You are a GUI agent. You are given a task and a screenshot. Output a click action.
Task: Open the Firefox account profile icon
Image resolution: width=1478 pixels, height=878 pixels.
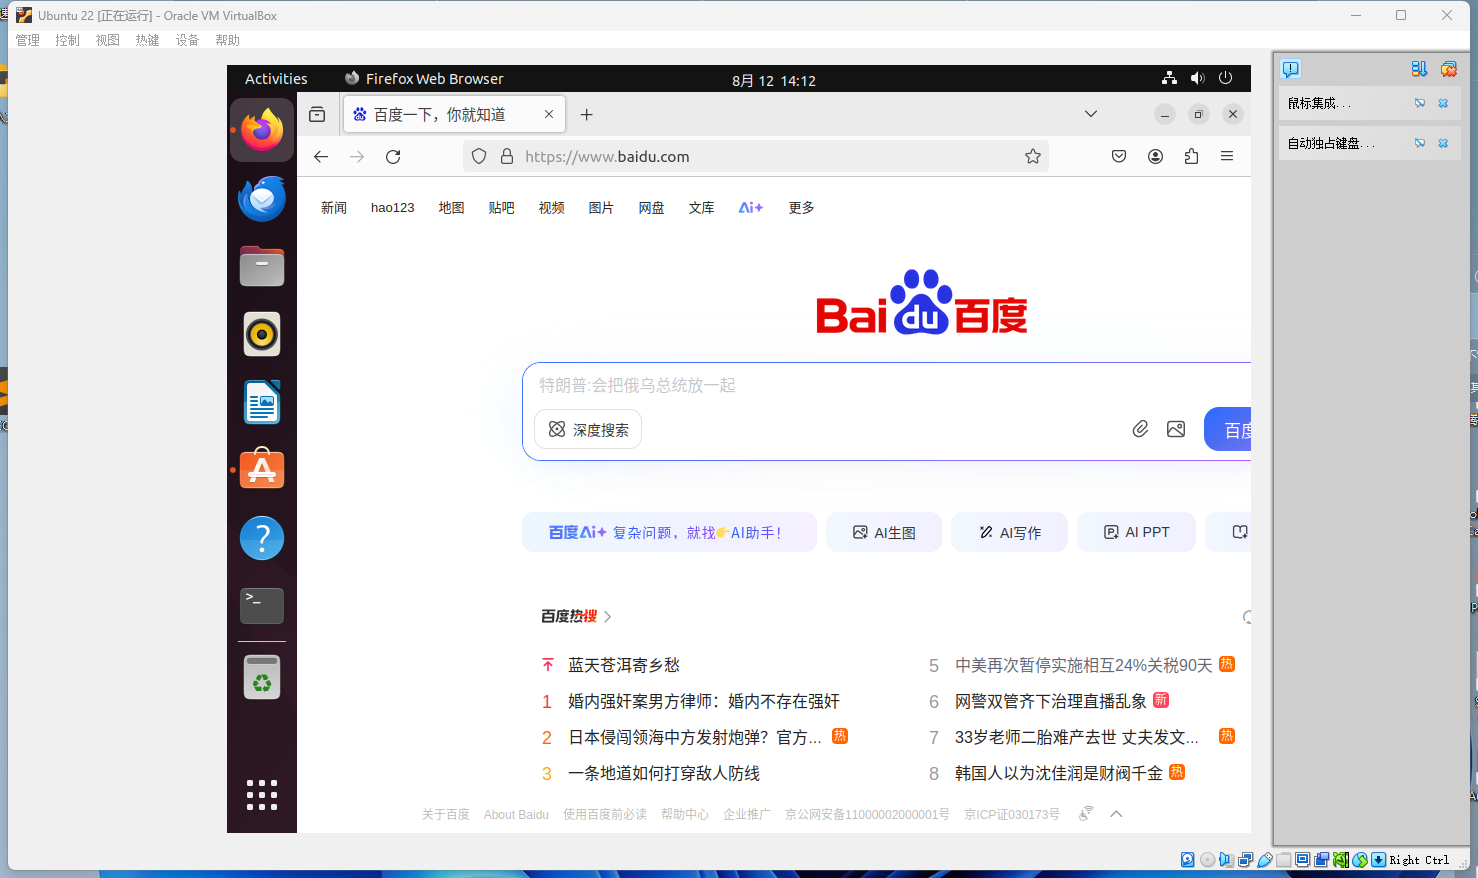click(1155, 157)
